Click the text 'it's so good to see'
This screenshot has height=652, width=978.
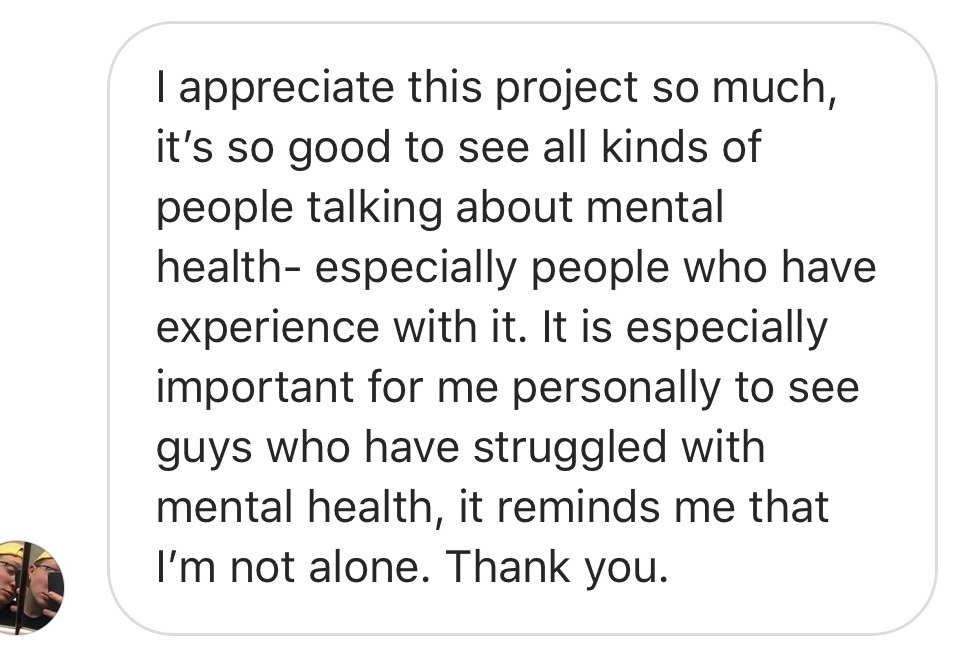point(342,147)
